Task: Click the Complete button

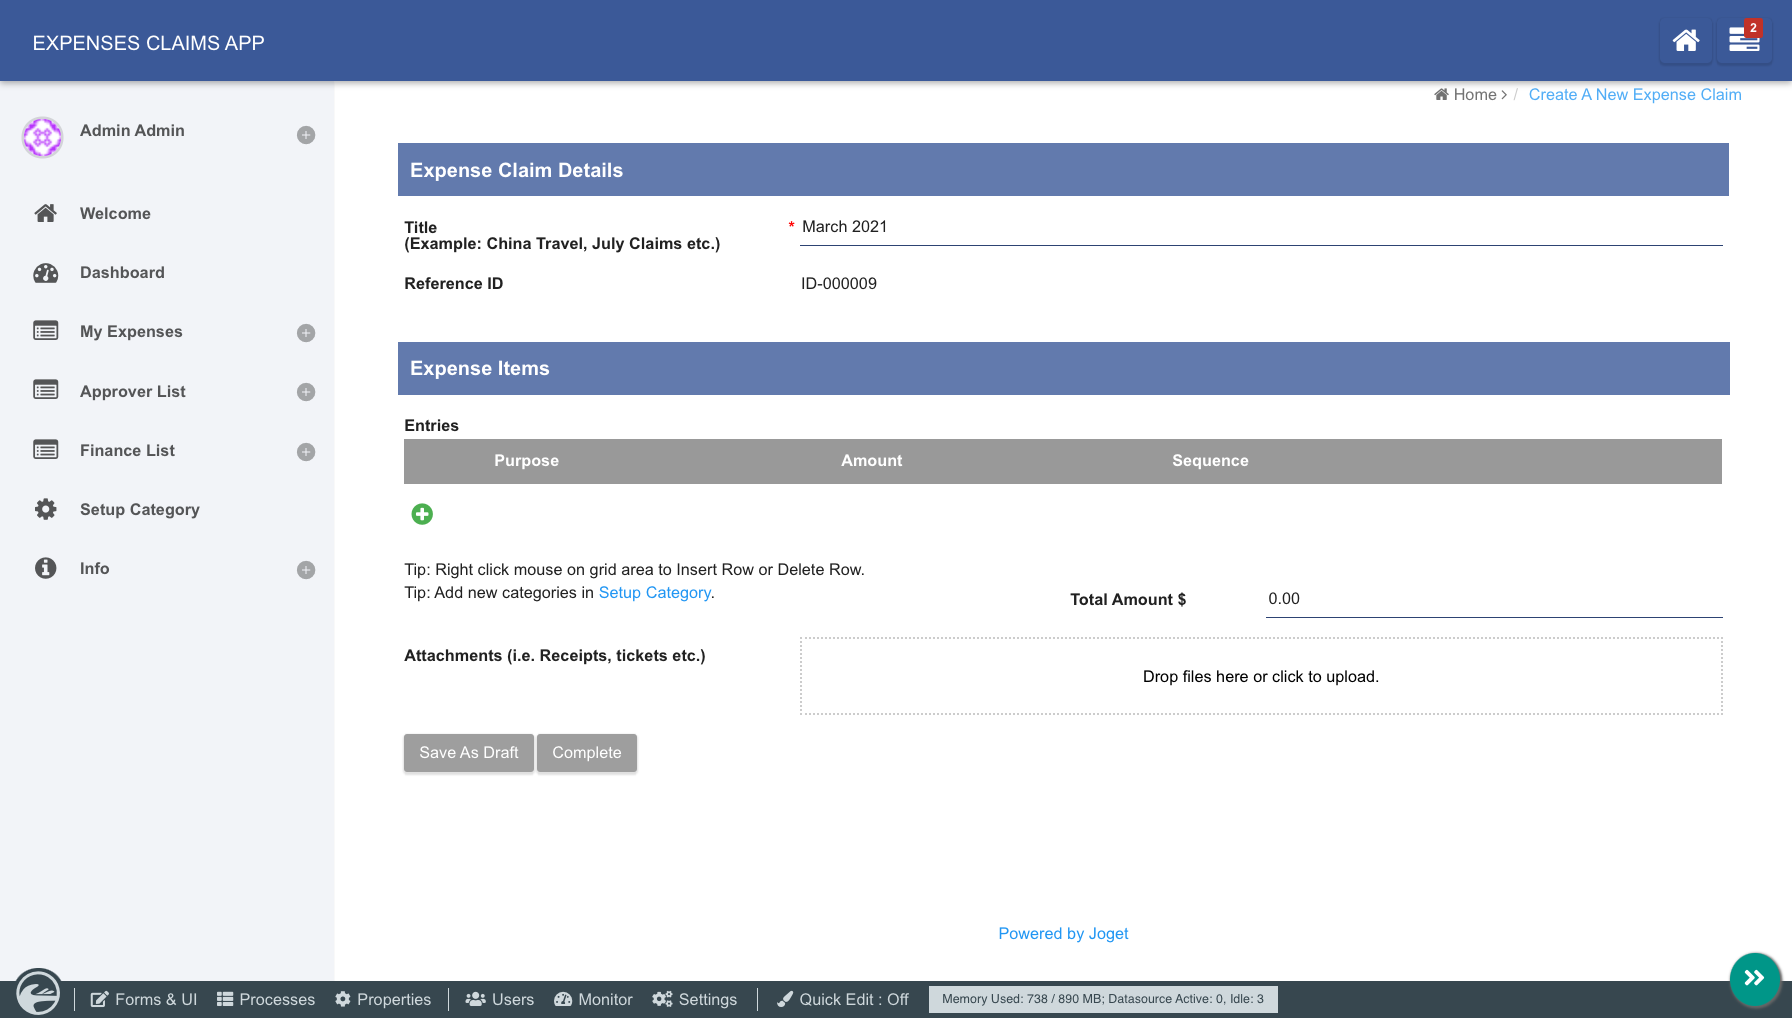Action: tap(586, 752)
